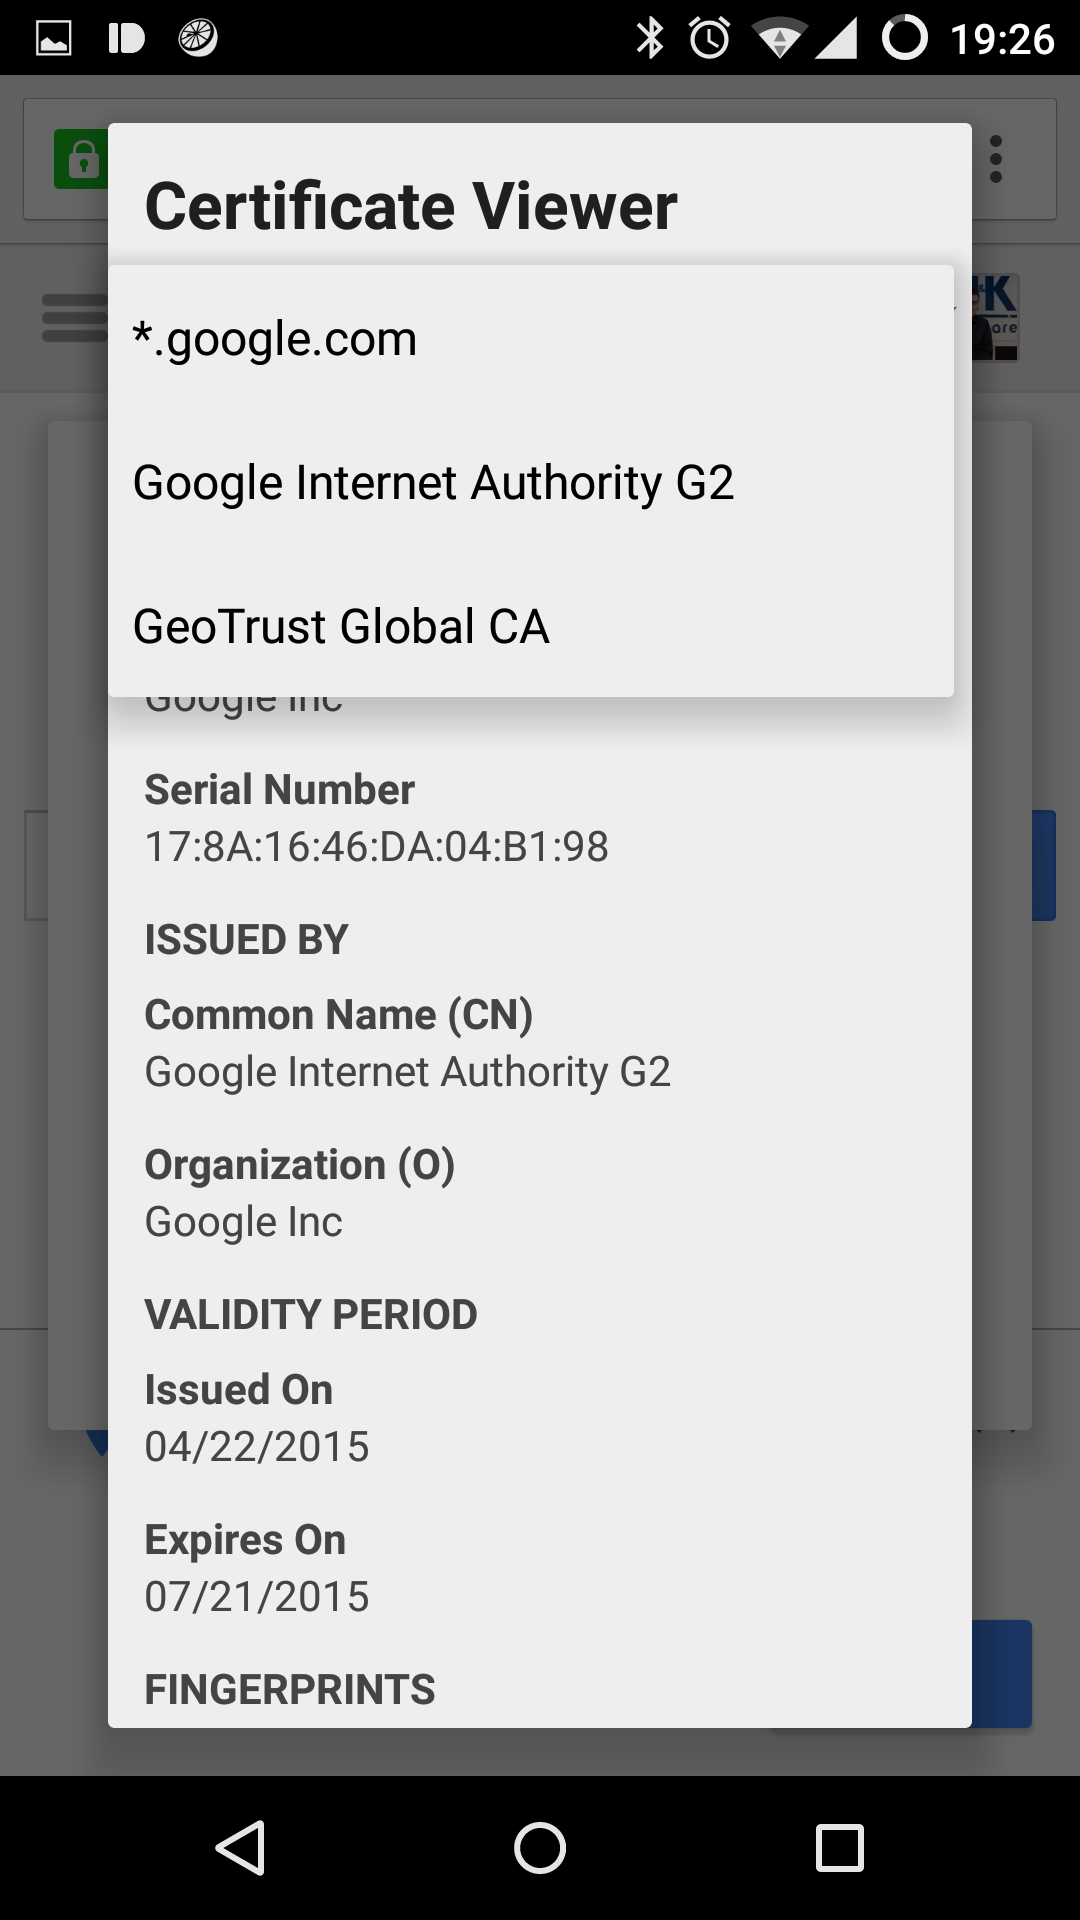This screenshot has width=1080, height=1920.
Task: Tap the ID notification icon in status bar
Action: 126,39
